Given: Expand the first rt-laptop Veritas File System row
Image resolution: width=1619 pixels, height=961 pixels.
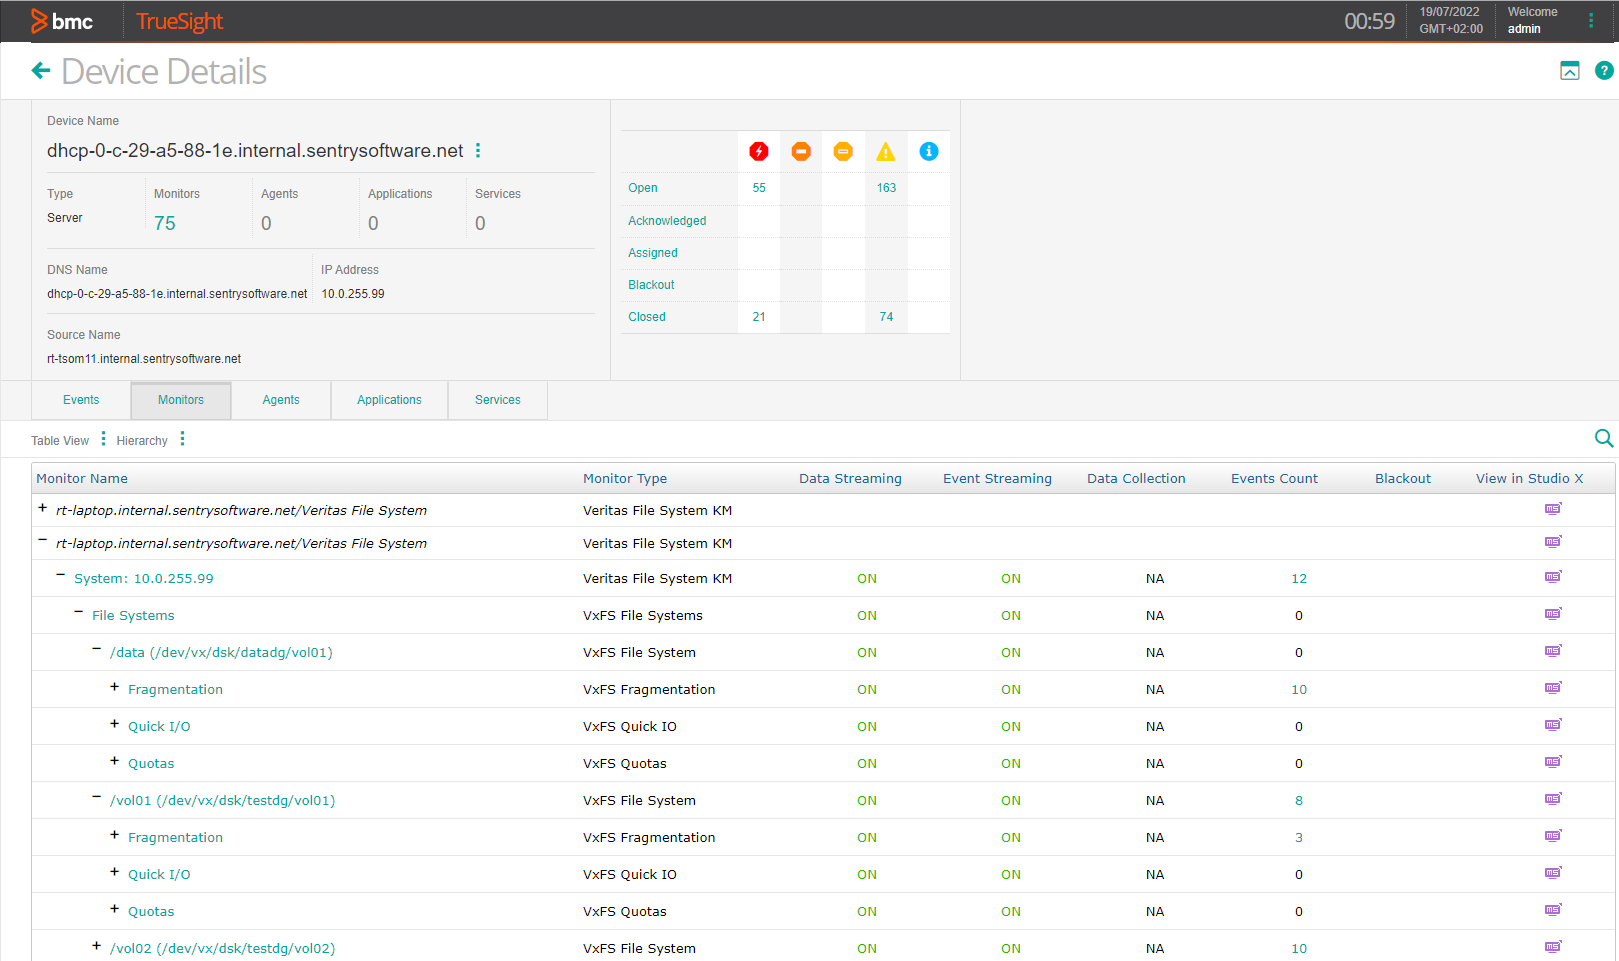Looking at the screenshot, I should (x=43, y=508).
